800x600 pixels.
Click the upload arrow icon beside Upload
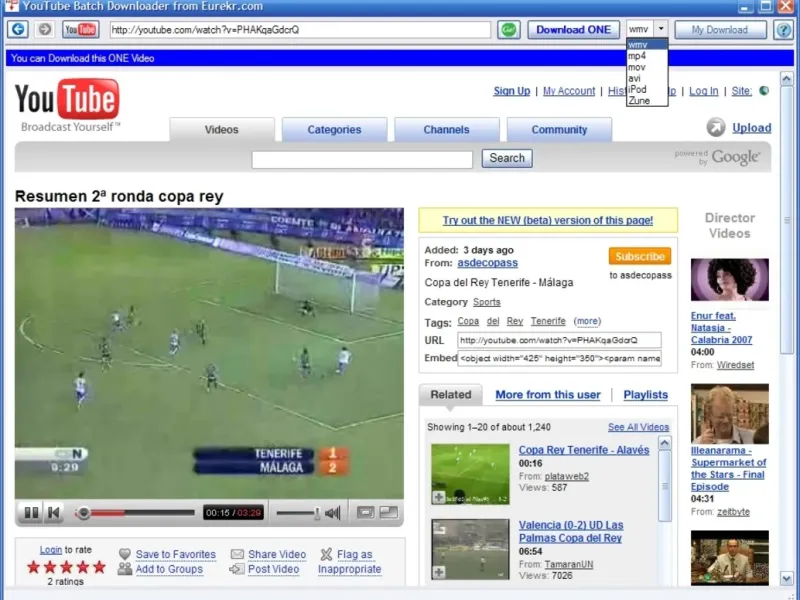(716, 128)
